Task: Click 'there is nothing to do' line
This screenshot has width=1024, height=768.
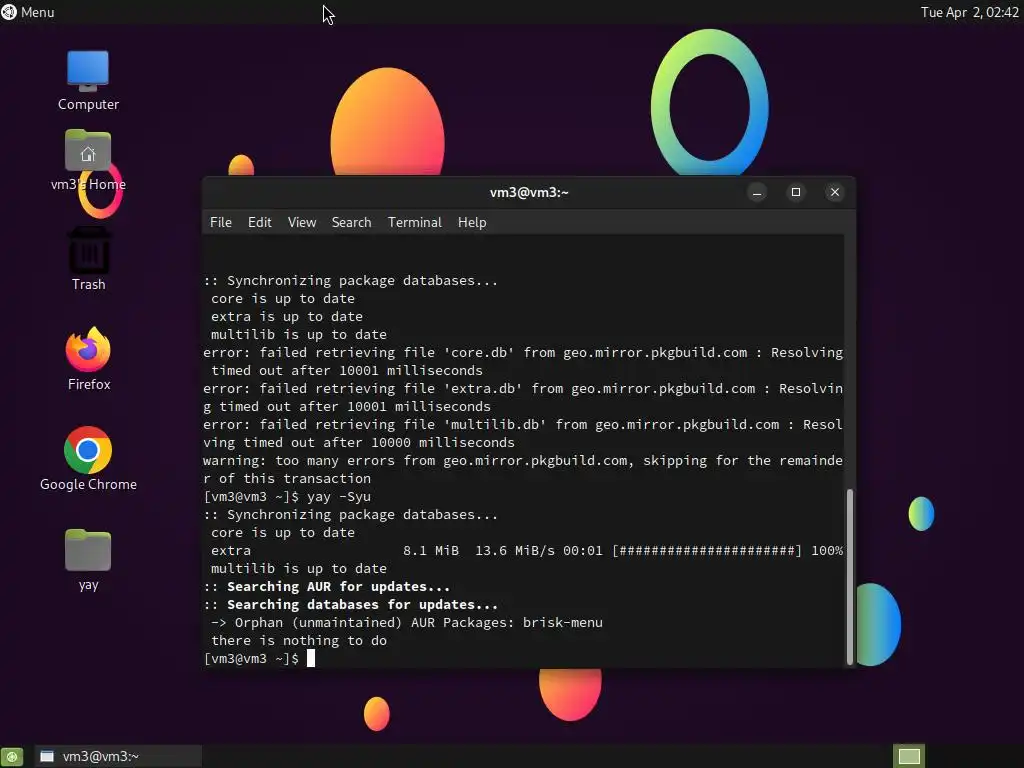Action: [x=298, y=641]
